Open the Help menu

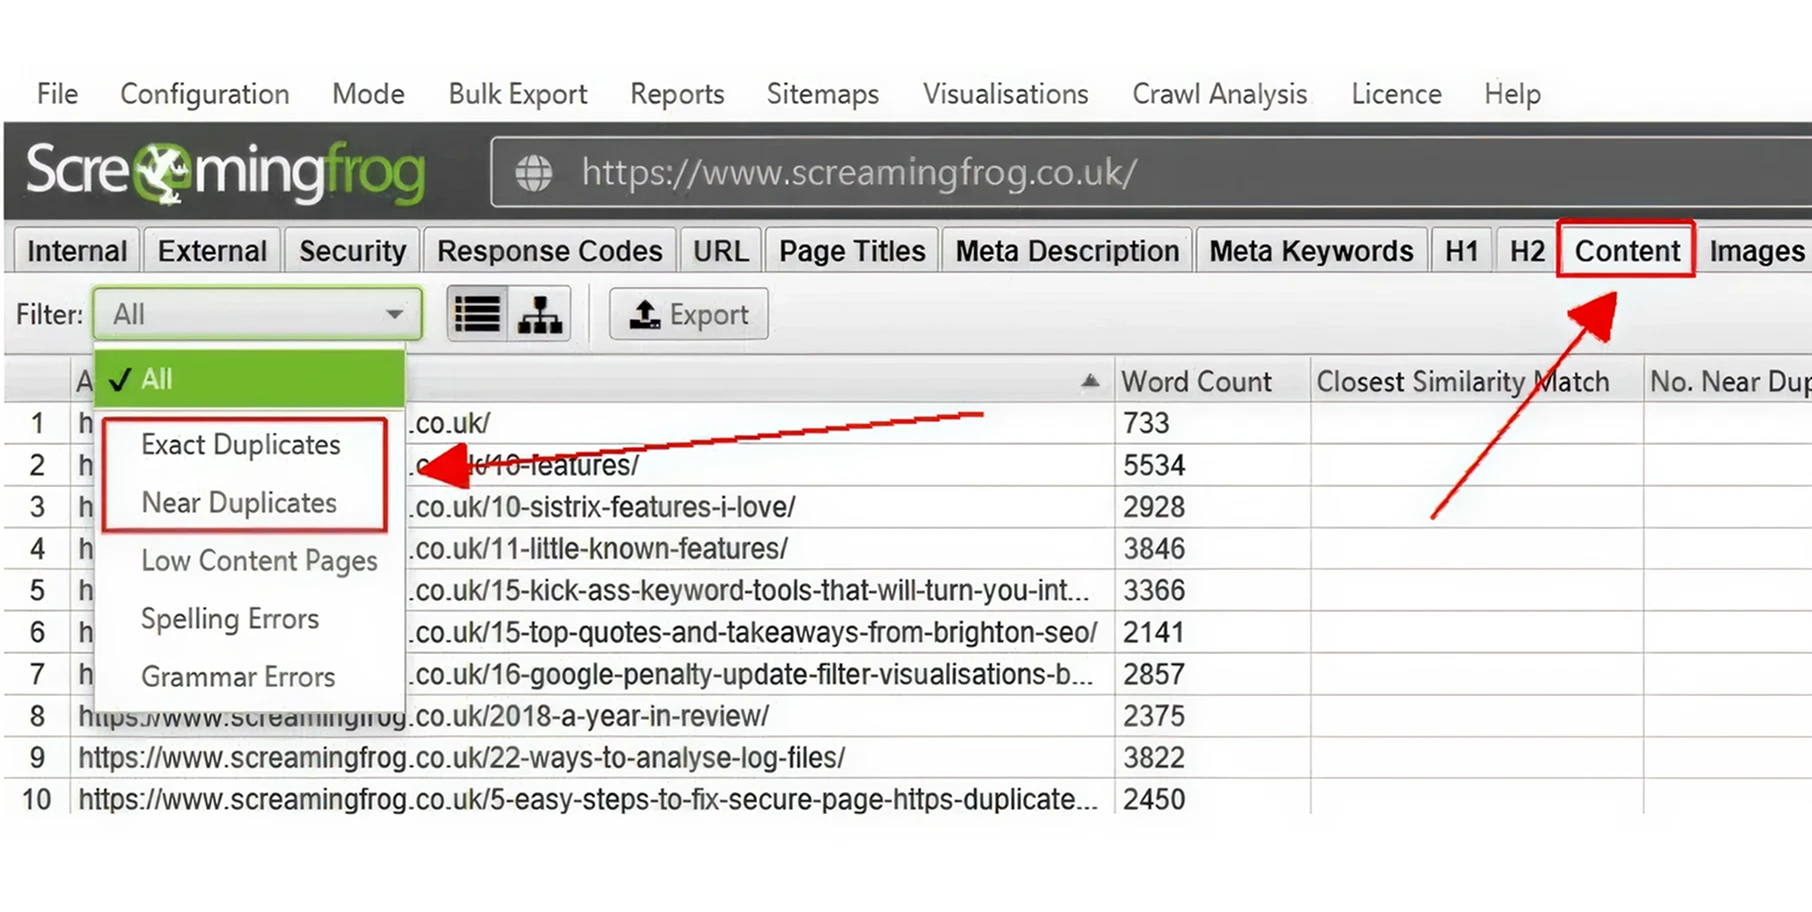(1512, 94)
